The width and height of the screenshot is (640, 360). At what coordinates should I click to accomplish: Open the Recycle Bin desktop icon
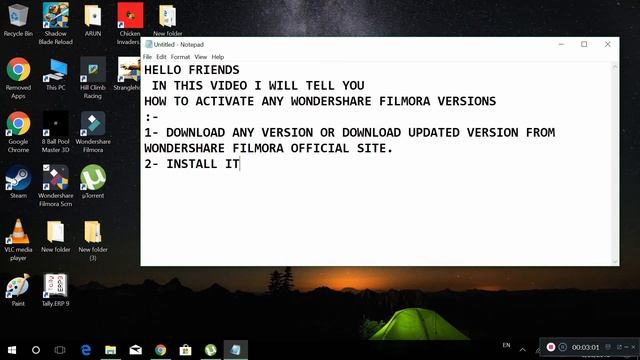point(18,20)
